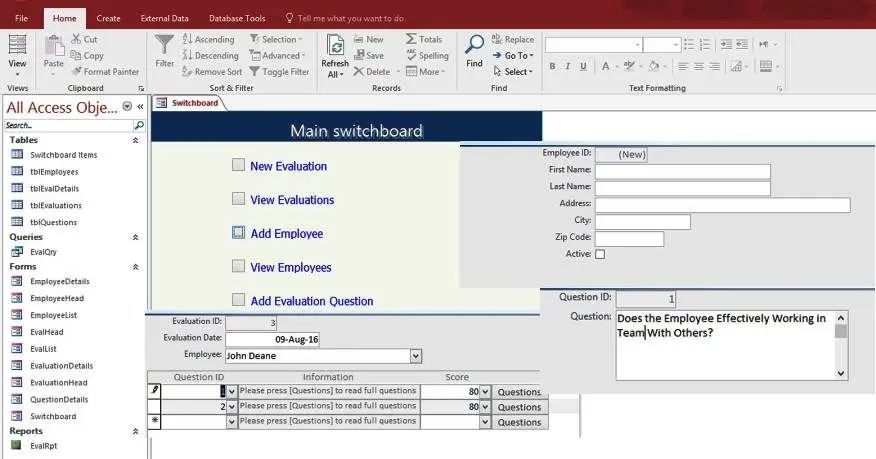Click the Find binoculars icon
Image resolution: width=876 pixels, height=459 pixels.
pos(474,45)
